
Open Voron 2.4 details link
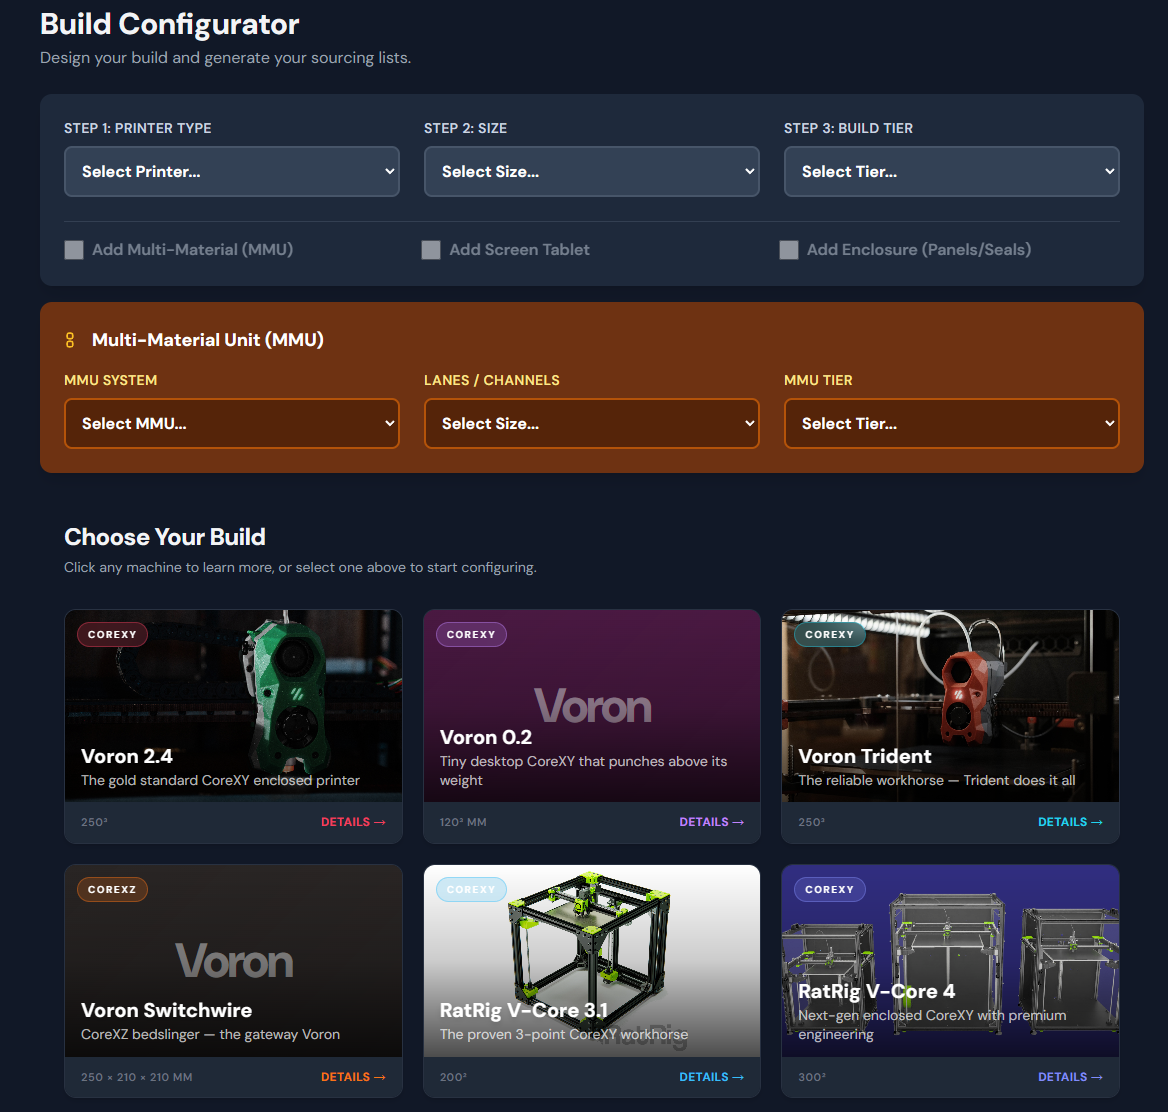coord(353,822)
